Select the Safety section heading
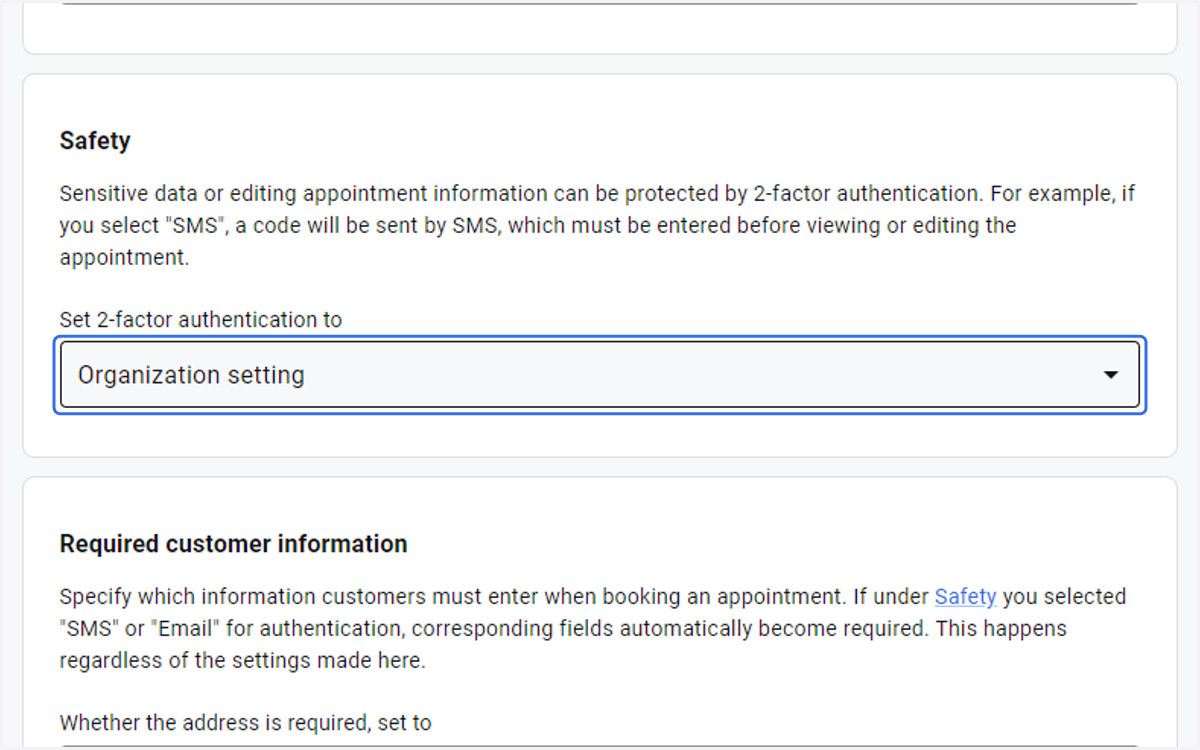This screenshot has width=1200, height=750. pos(95,141)
